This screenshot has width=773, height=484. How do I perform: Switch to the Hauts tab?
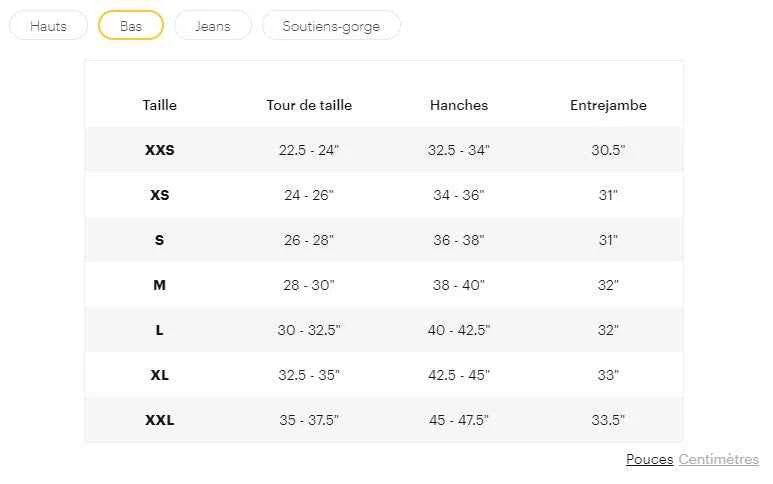(x=48, y=26)
